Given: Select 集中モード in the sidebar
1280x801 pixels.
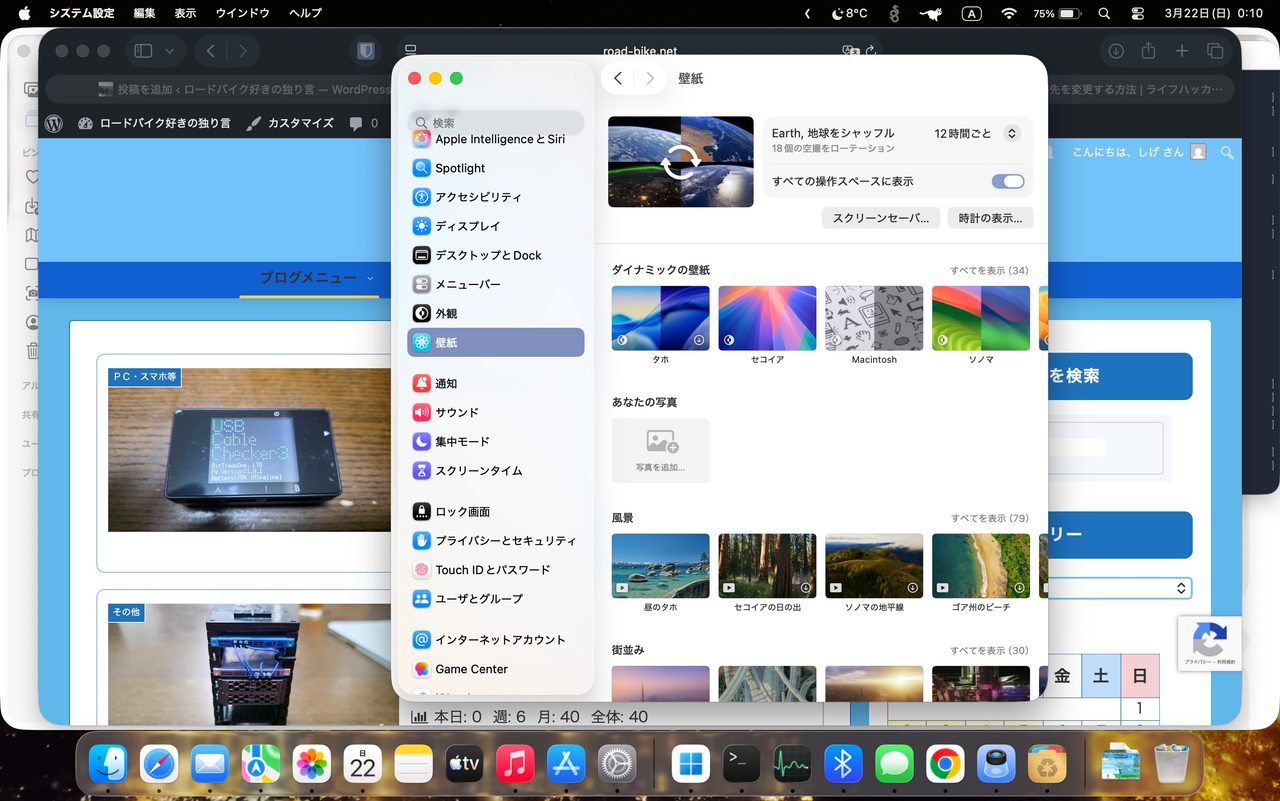Looking at the screenshot, I should (462, 441).
